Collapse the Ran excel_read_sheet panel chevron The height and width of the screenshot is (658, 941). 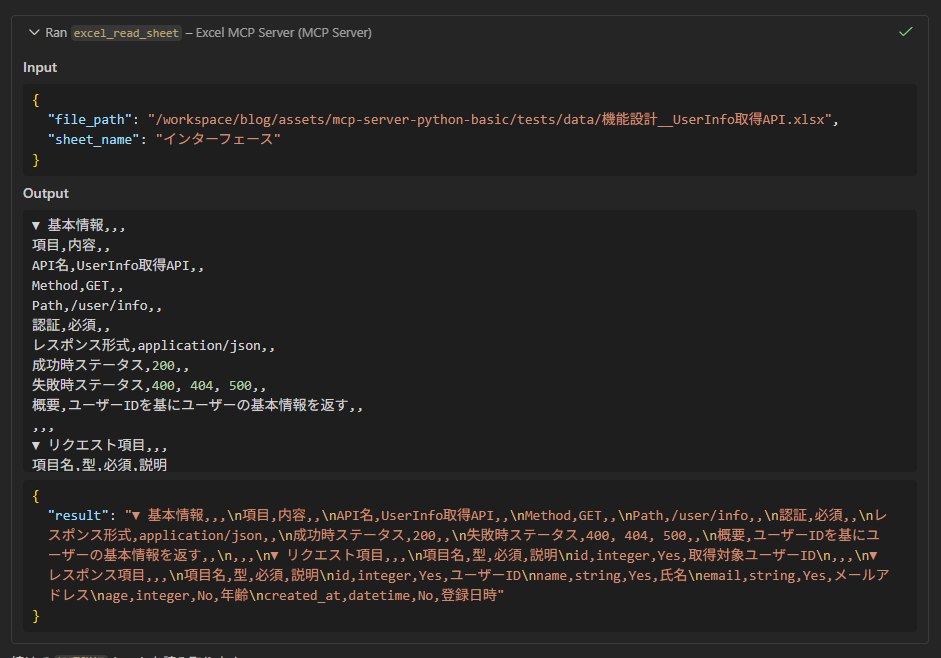tap(35, 32)
